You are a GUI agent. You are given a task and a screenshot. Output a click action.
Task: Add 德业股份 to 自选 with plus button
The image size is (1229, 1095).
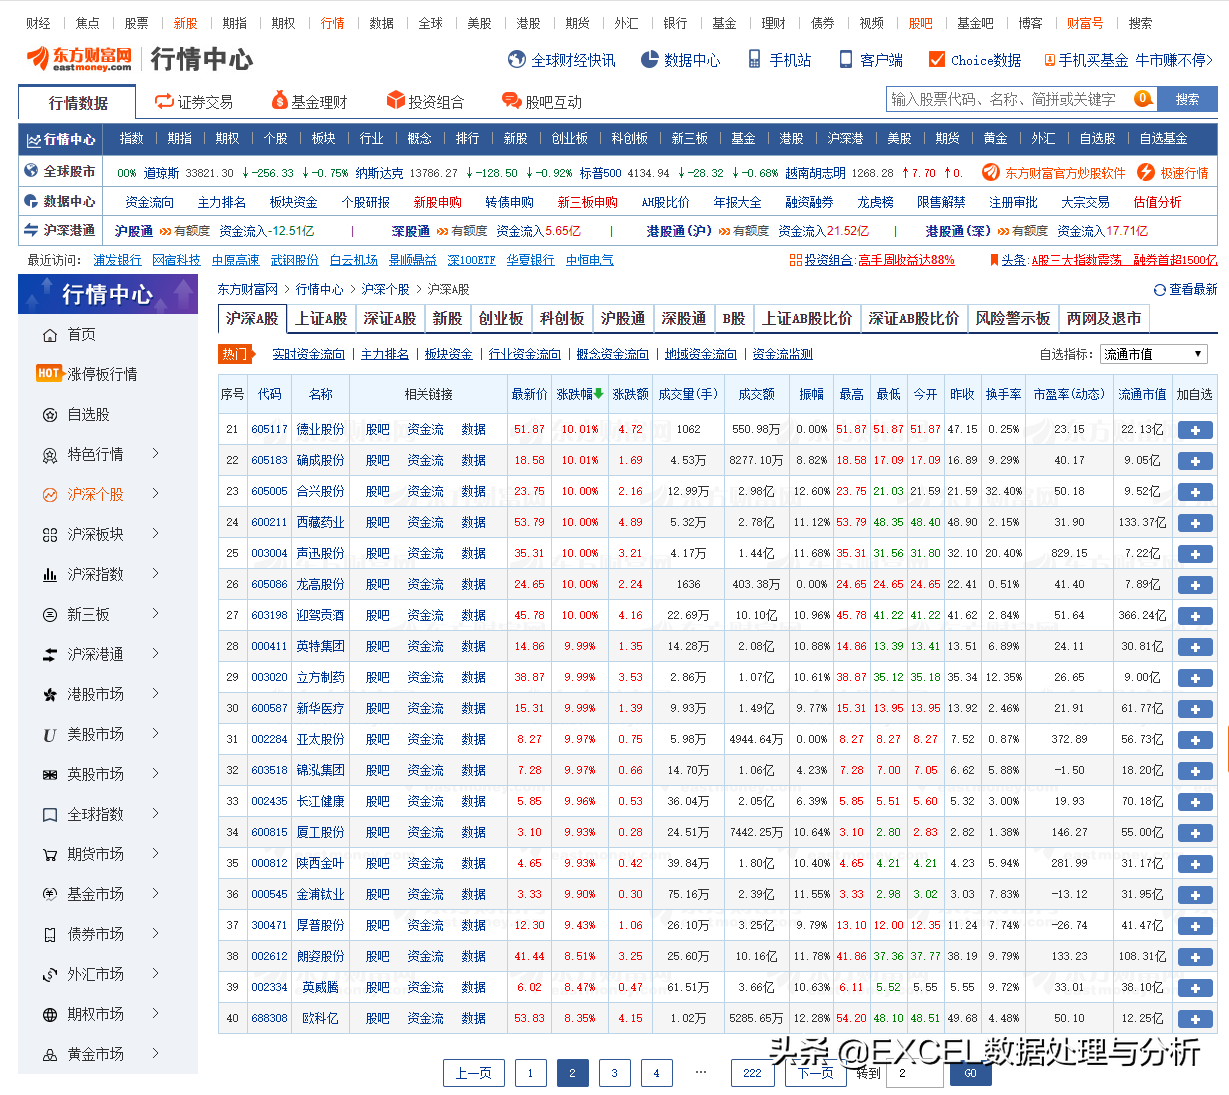point(1195,430)
